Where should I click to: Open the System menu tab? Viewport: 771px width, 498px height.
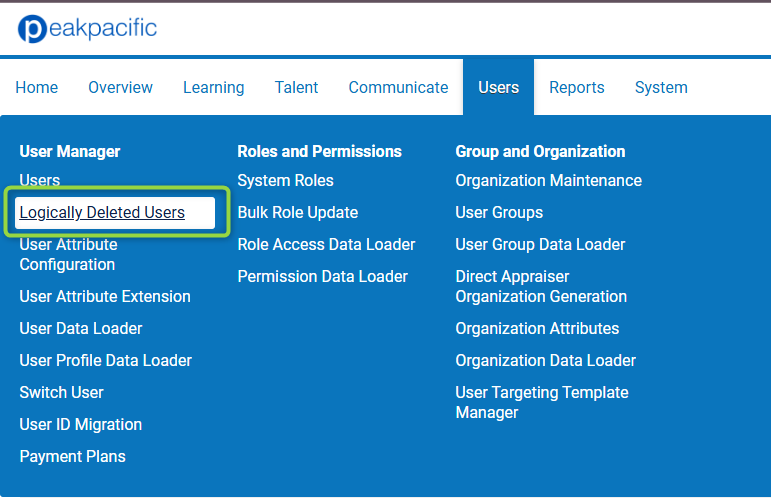click(x=661, y=88)
